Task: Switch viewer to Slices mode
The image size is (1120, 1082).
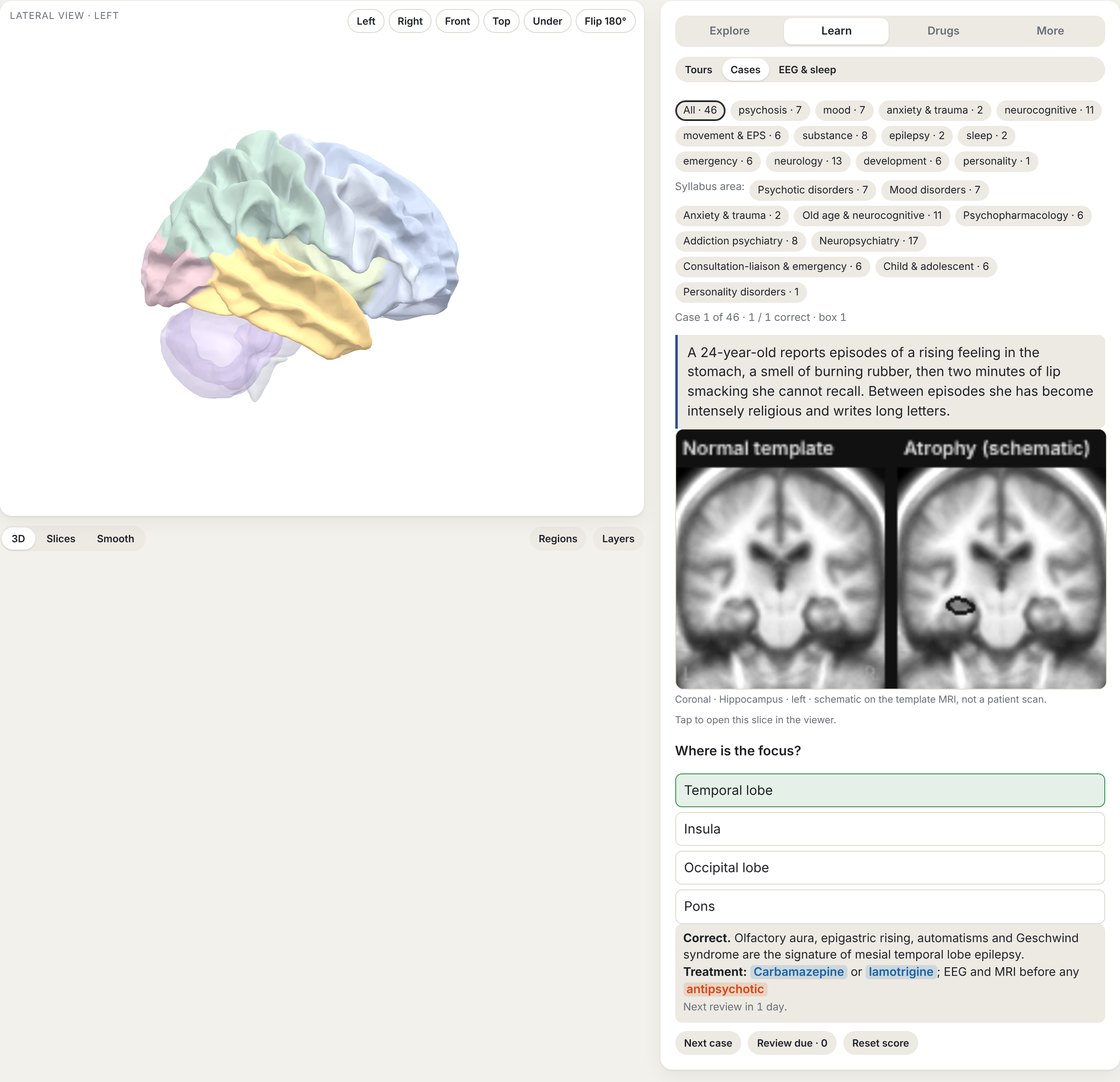Action: click(x=61, y=539)
